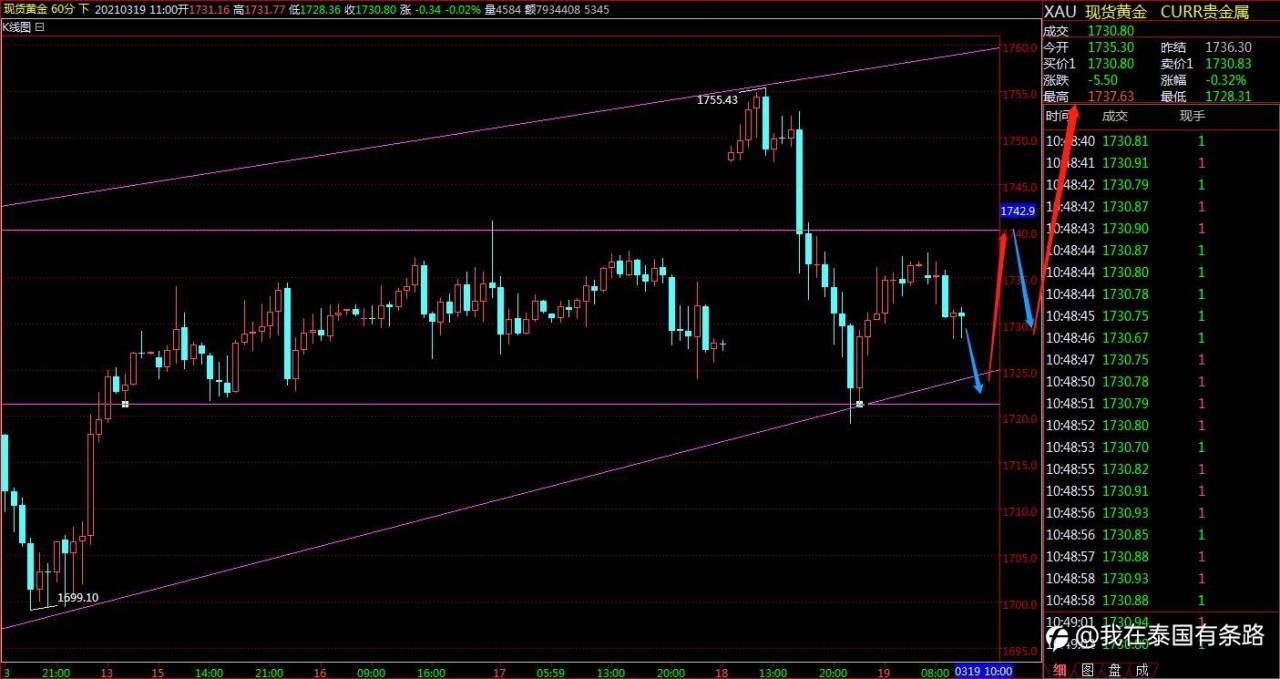This screenshot has height=679, width=1280.
Task: Click the 60分 period label
Action: (x=61, y=9)
